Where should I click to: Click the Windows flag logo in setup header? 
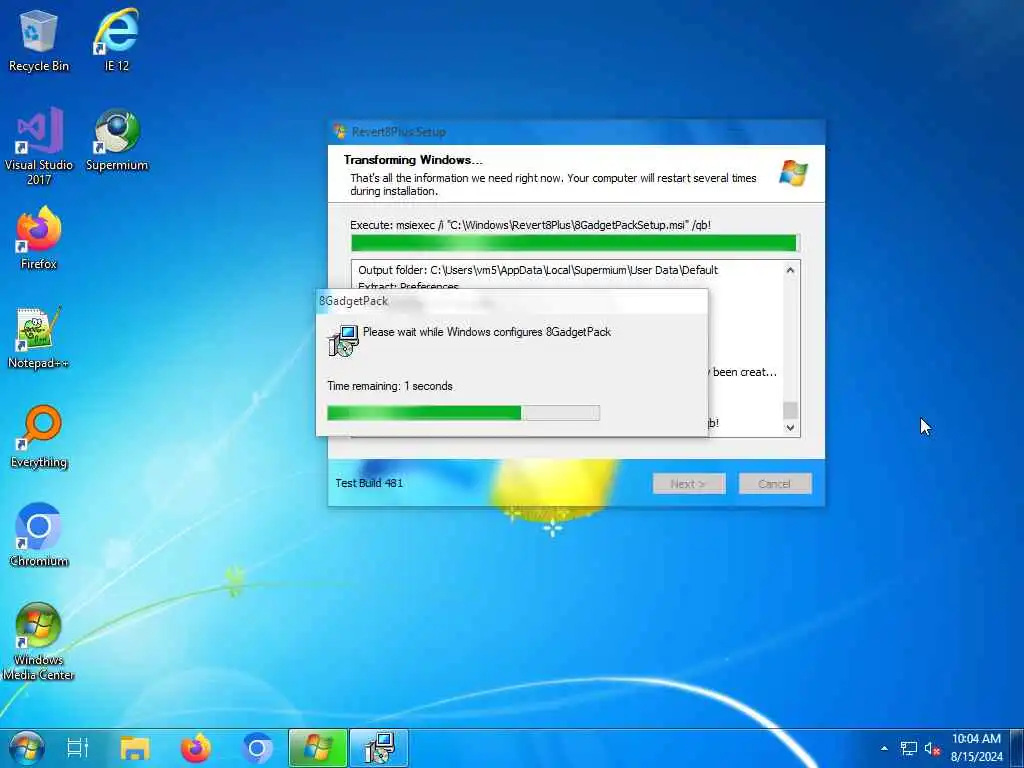(793, 173)
